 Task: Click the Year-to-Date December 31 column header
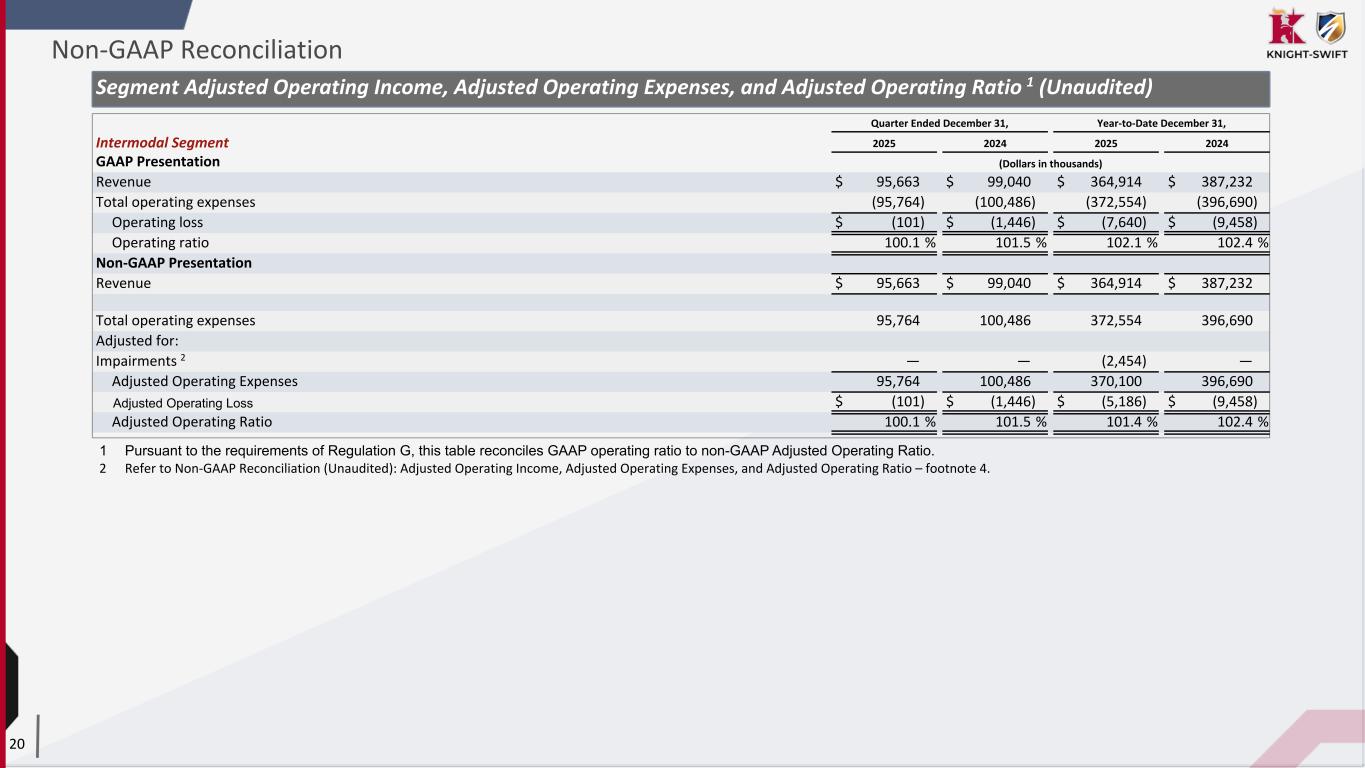pyautogui.click(x=1160, y=124)
